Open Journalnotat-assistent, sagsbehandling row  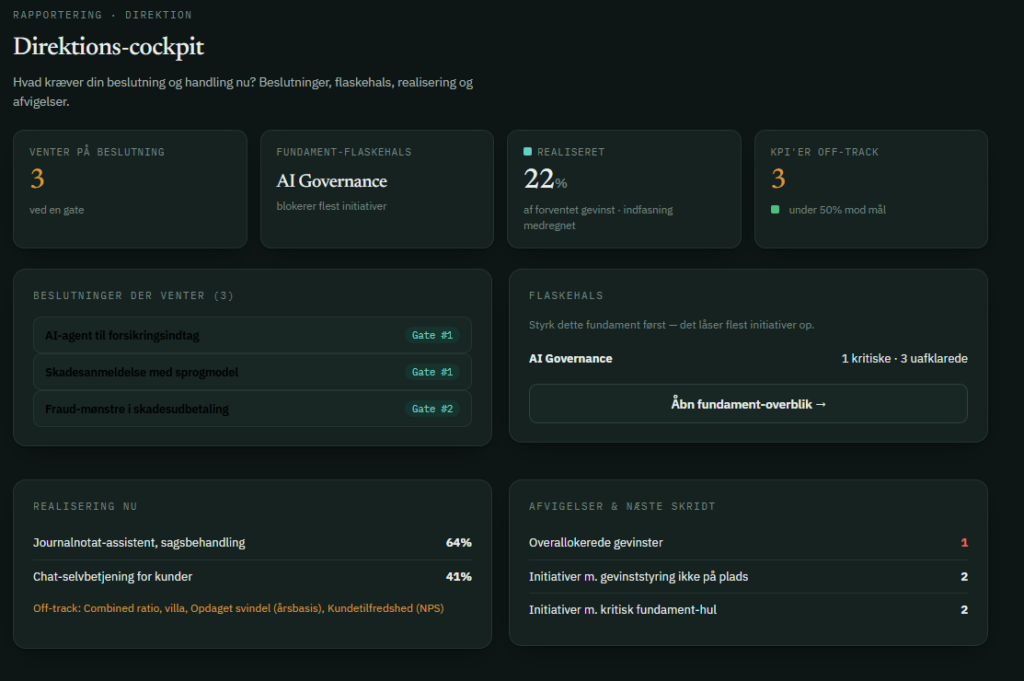[x=252, y=543]
